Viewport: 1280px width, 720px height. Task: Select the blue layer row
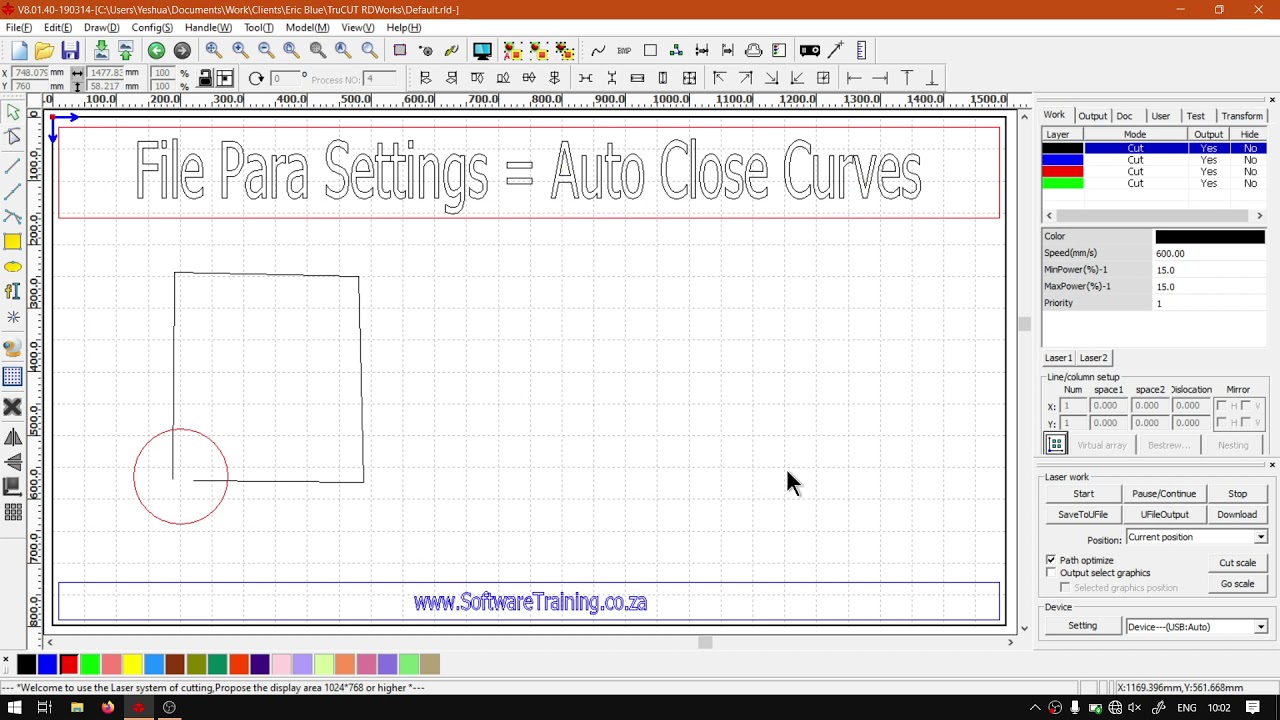(1155, 160)
